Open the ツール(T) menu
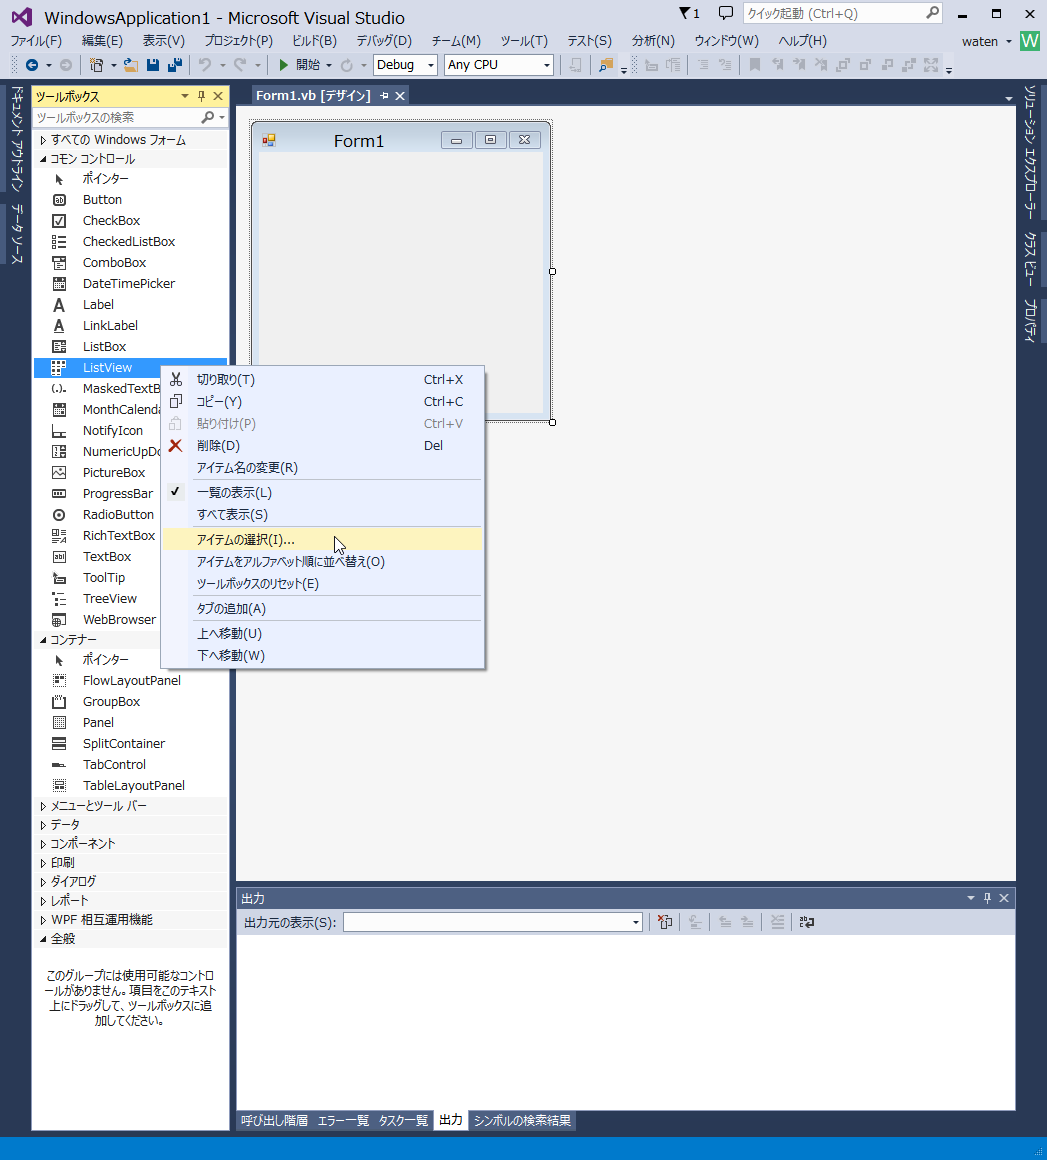 coord(524,41)
